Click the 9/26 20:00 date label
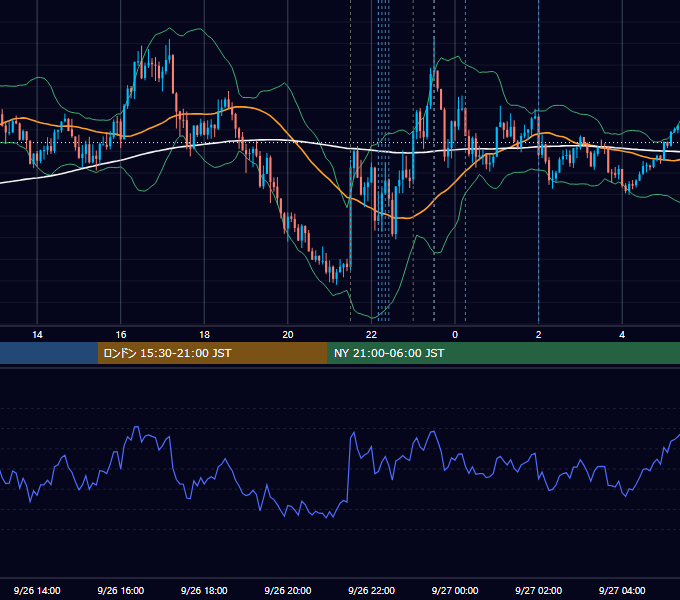This screenshot has height=600, width=680. click(288, 590)
